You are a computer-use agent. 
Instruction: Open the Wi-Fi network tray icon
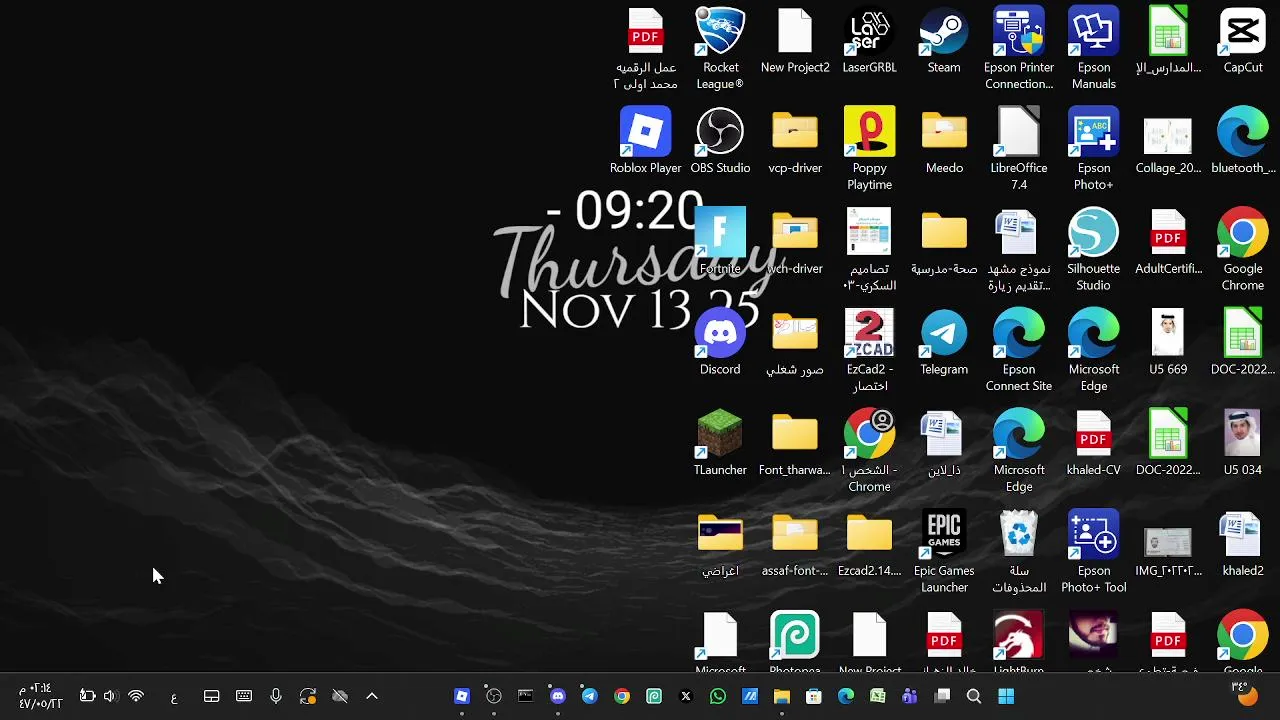[136, 696]
